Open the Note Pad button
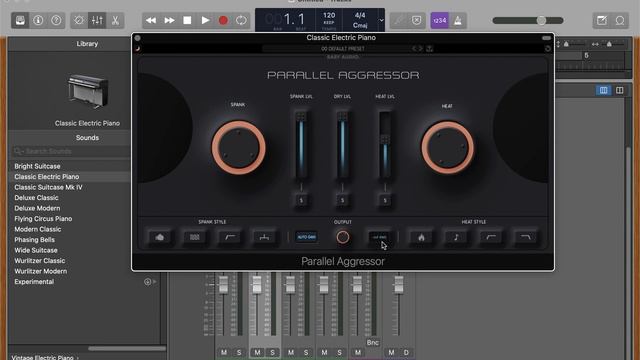This screenshot has height=360, width=640. coord(602,20)
